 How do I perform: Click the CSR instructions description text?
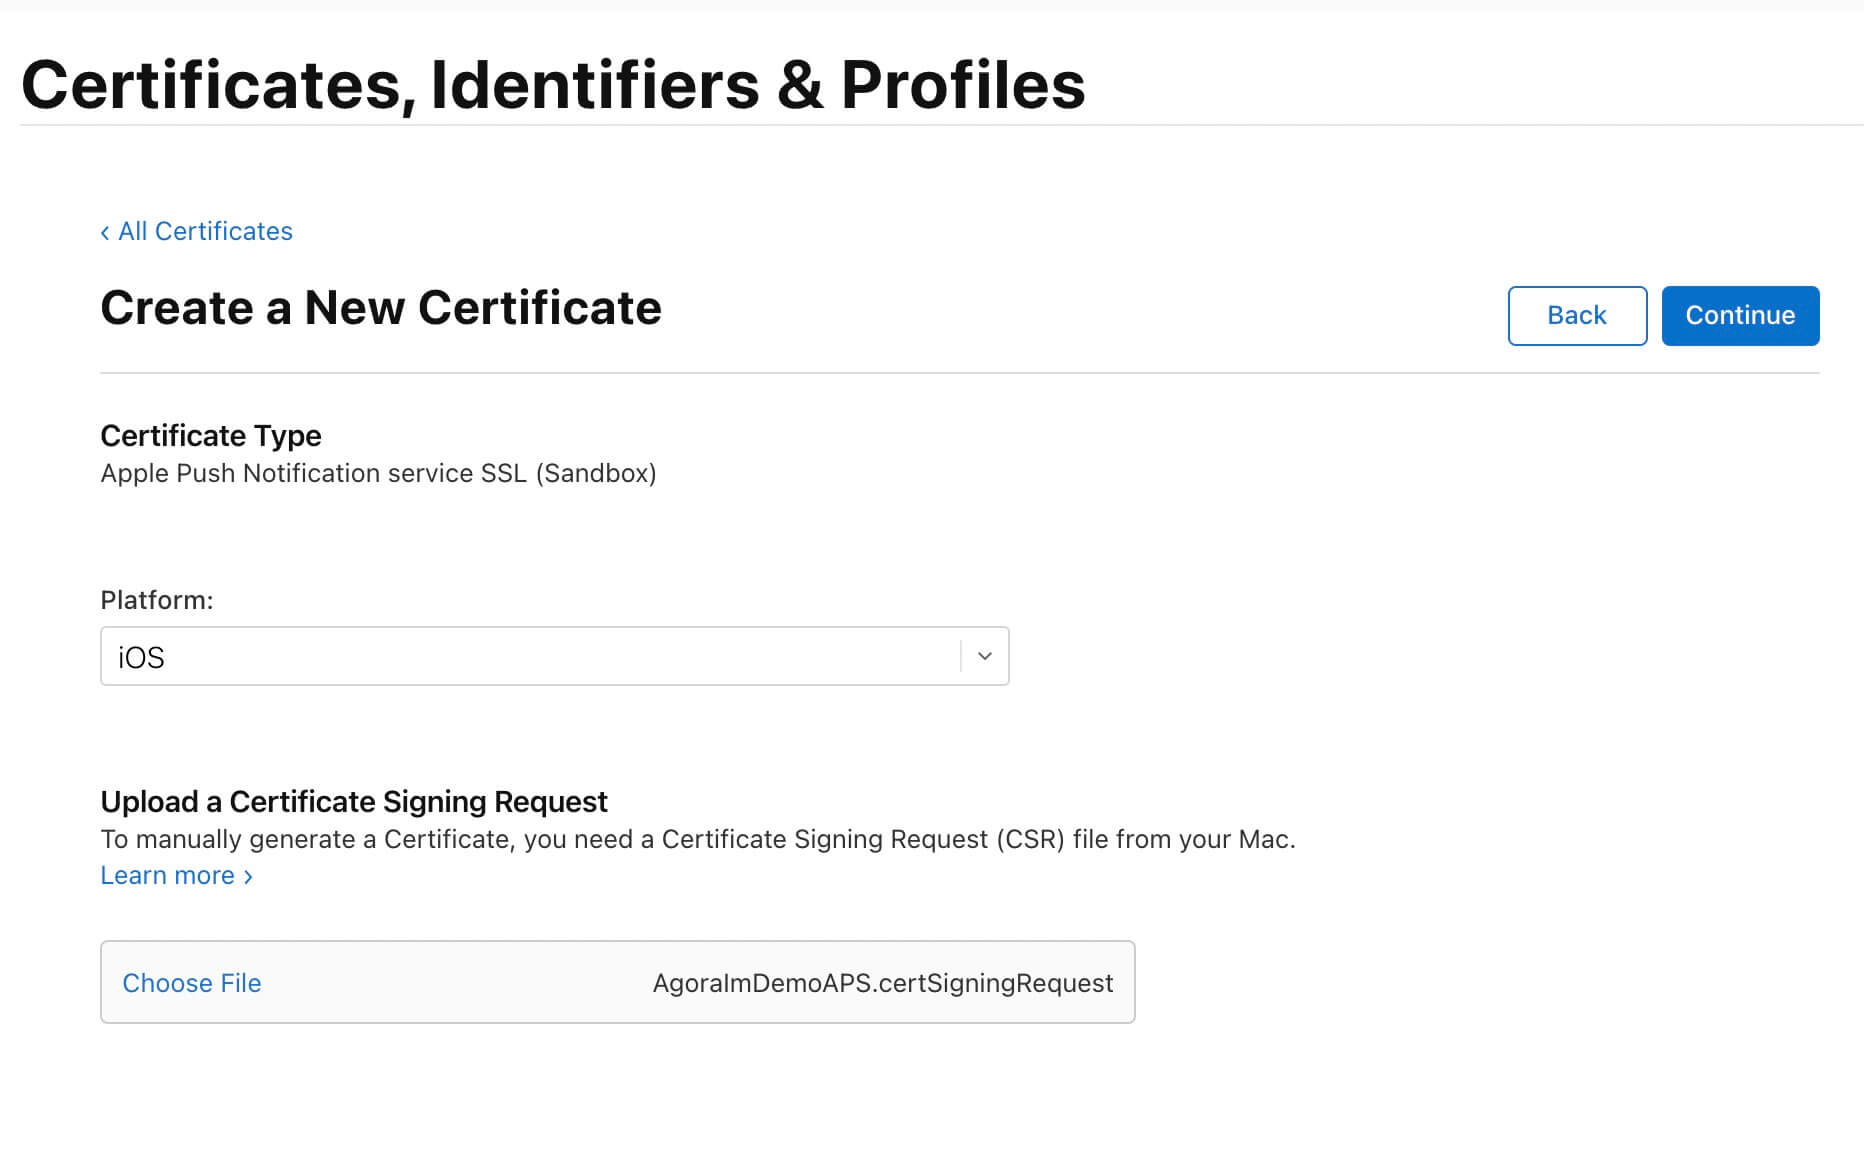(x=698, y=839)
